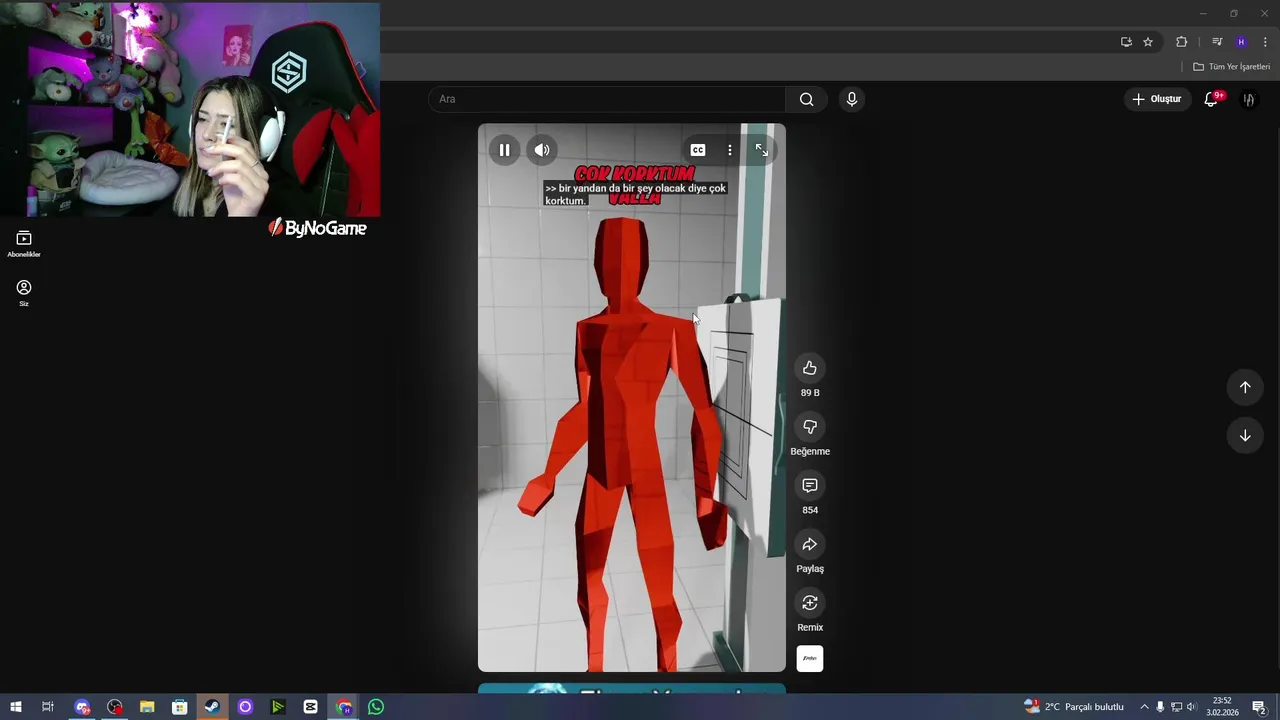Open CapCut from the taskbar
The width and height of the screenshot is (1280, 720).
point(310,707)
